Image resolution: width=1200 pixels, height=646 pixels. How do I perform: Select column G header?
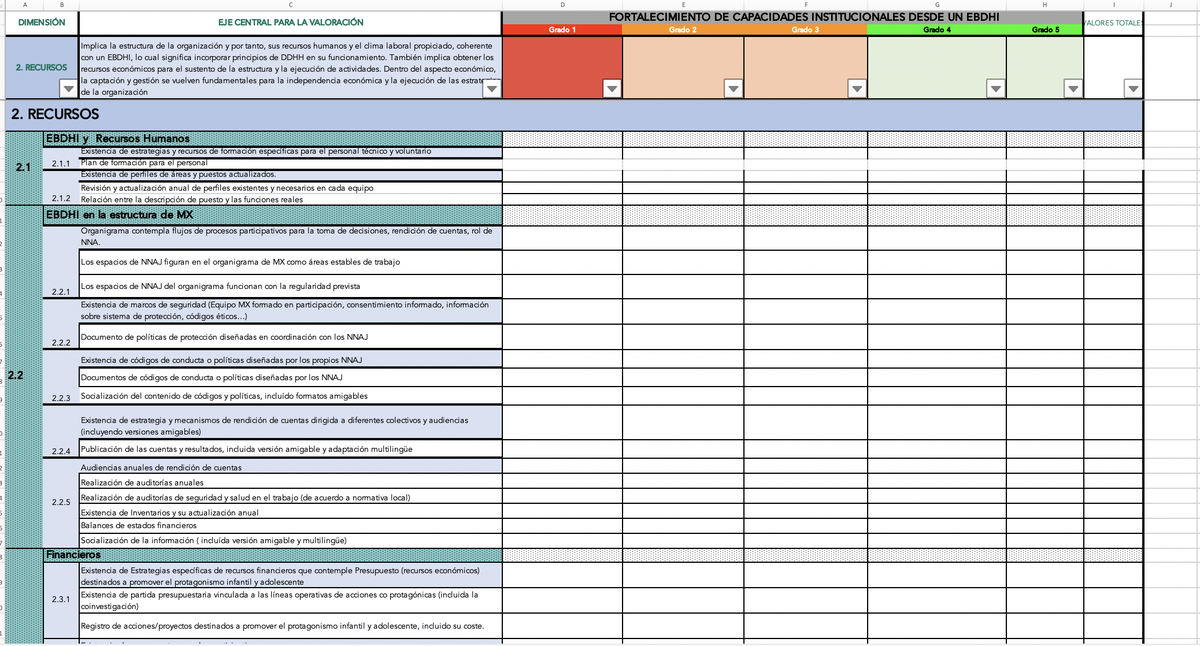[x=937, y=5]
